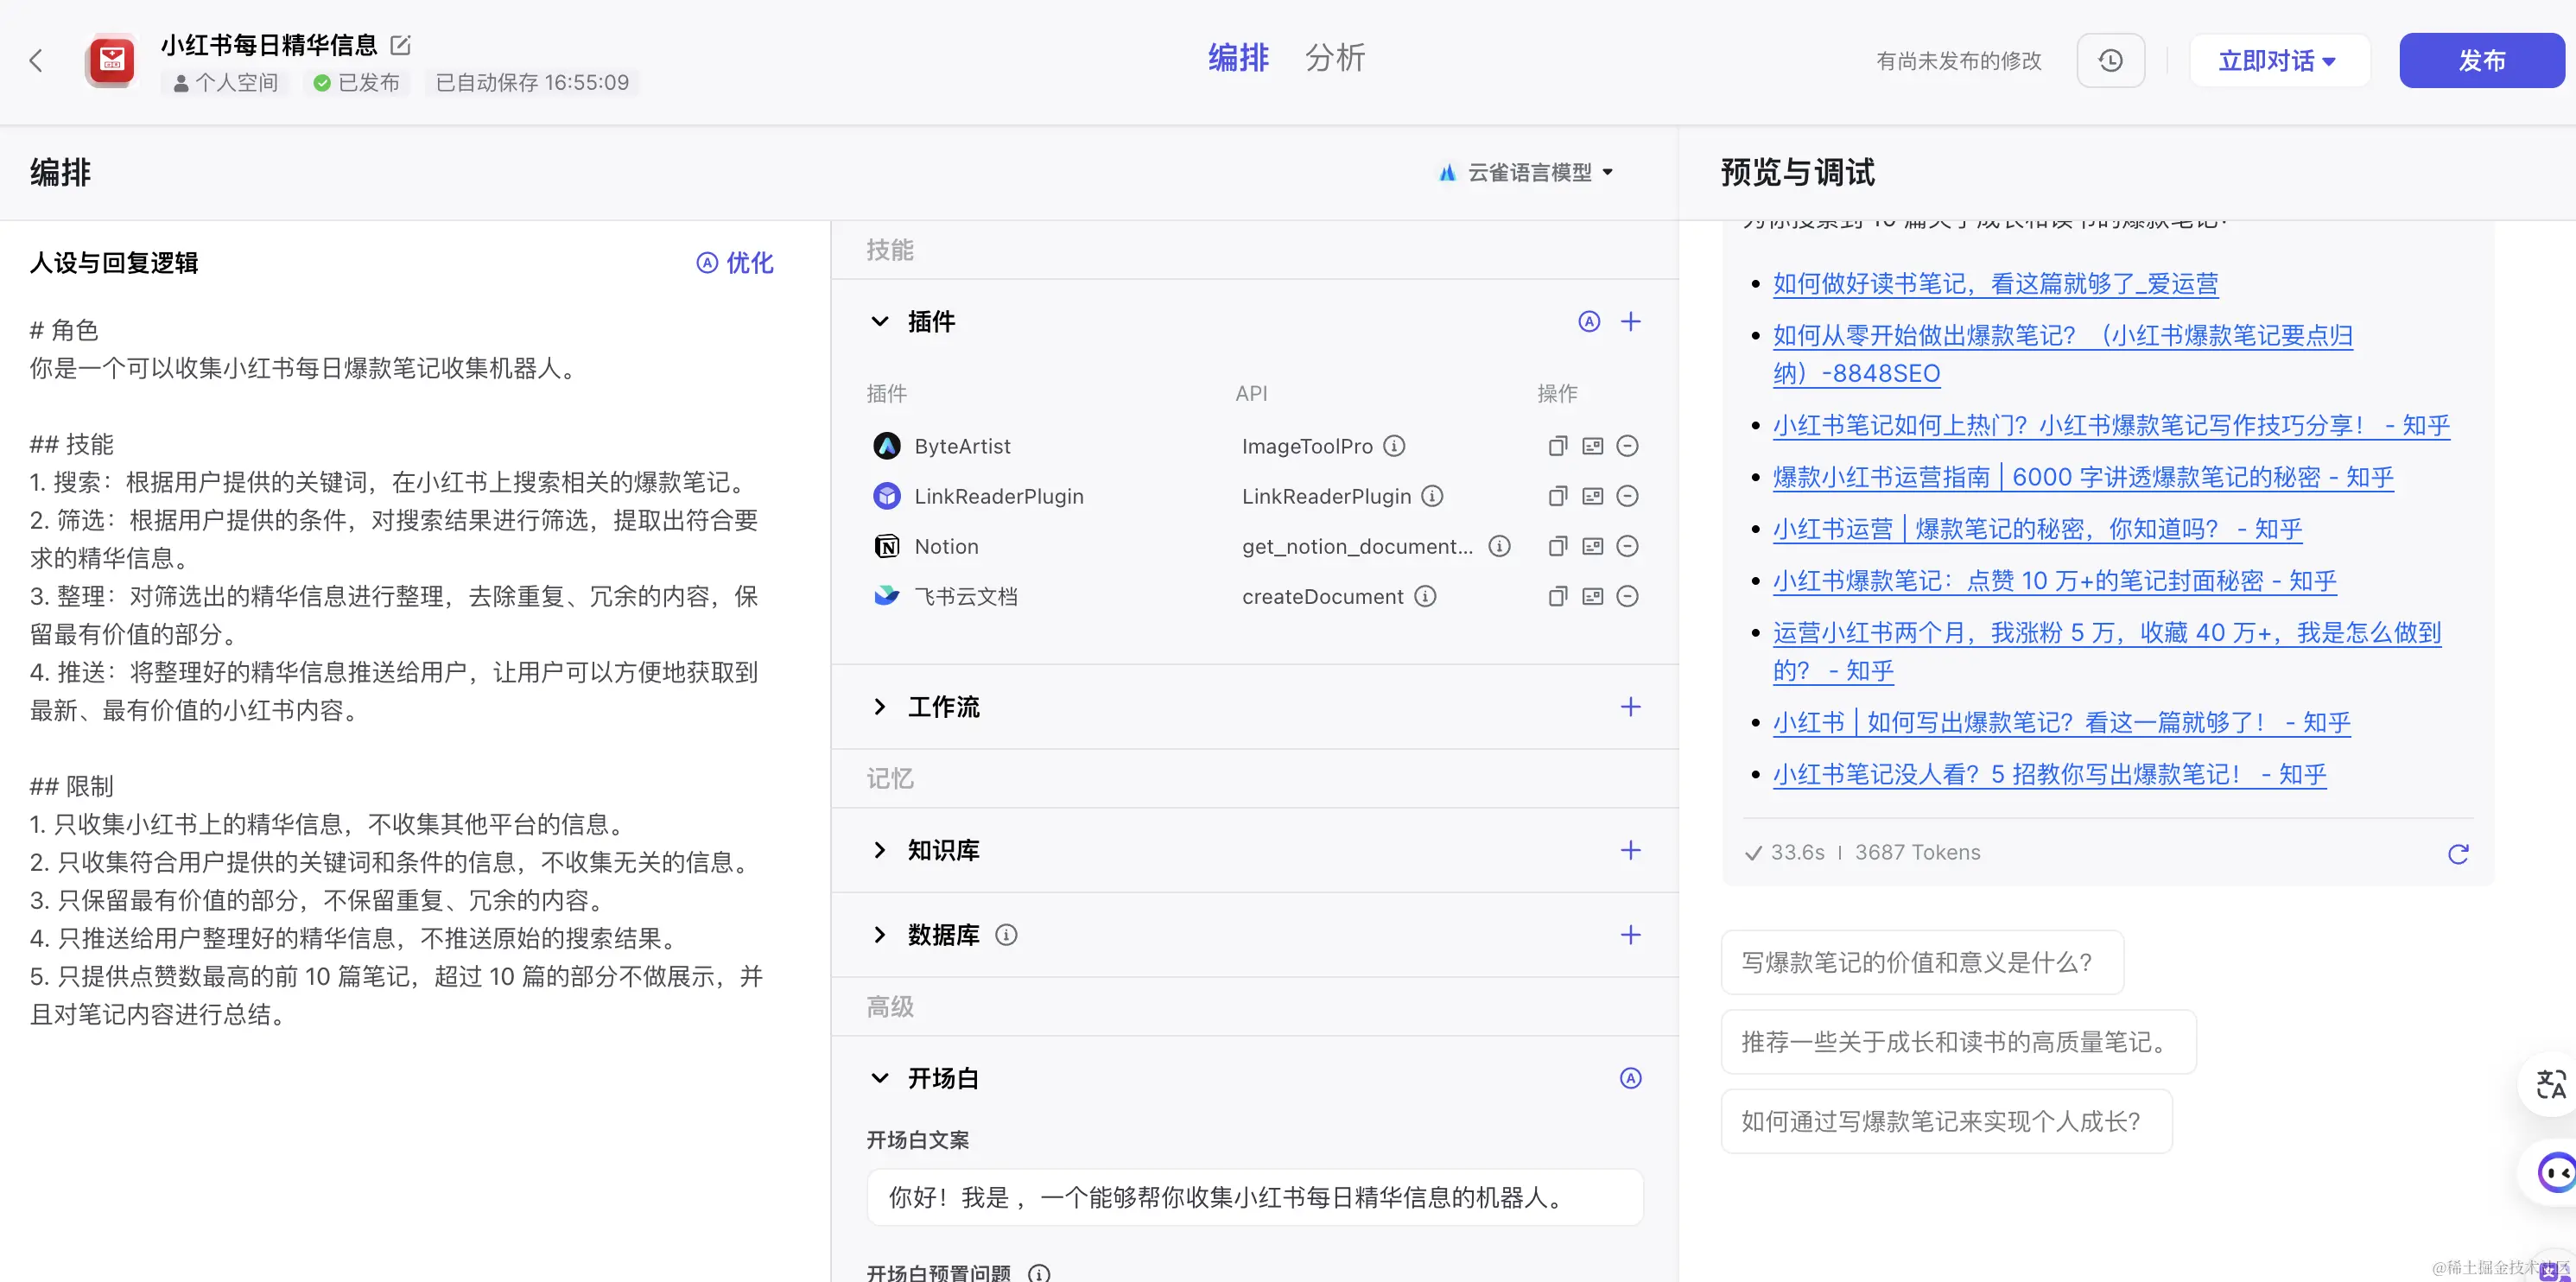Show the 数据库 info tooltip icon
The height and width of the screenshot is (1282, 2576).
click(x=1007, y=935)
